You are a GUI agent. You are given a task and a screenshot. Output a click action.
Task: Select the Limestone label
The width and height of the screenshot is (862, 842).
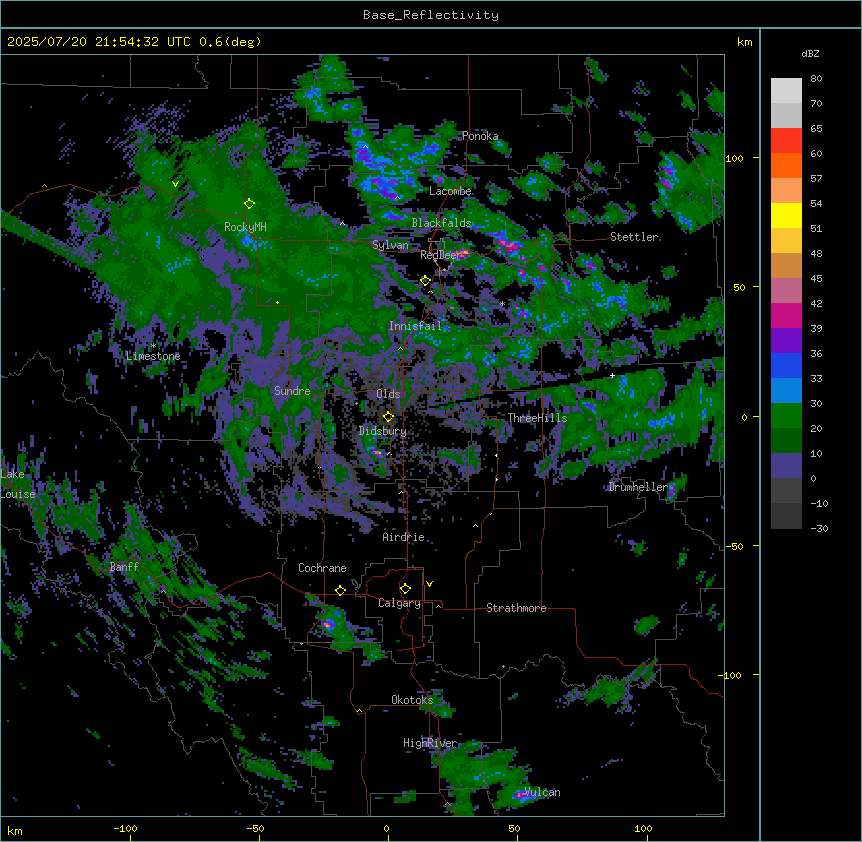pos(153,356)
